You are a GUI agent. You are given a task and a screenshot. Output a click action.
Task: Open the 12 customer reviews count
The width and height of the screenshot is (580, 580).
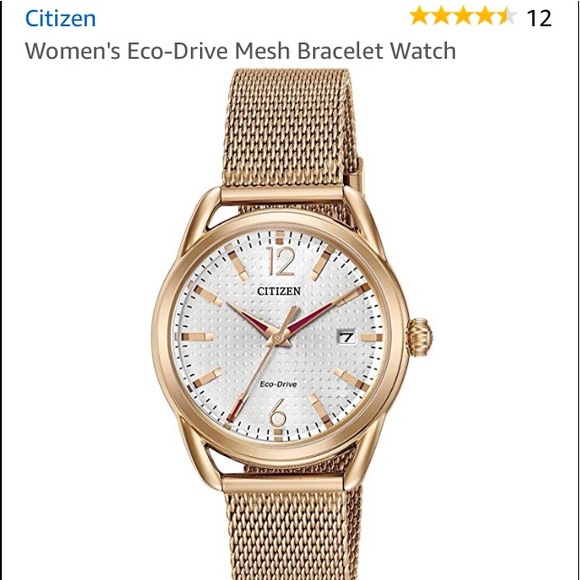539,18
